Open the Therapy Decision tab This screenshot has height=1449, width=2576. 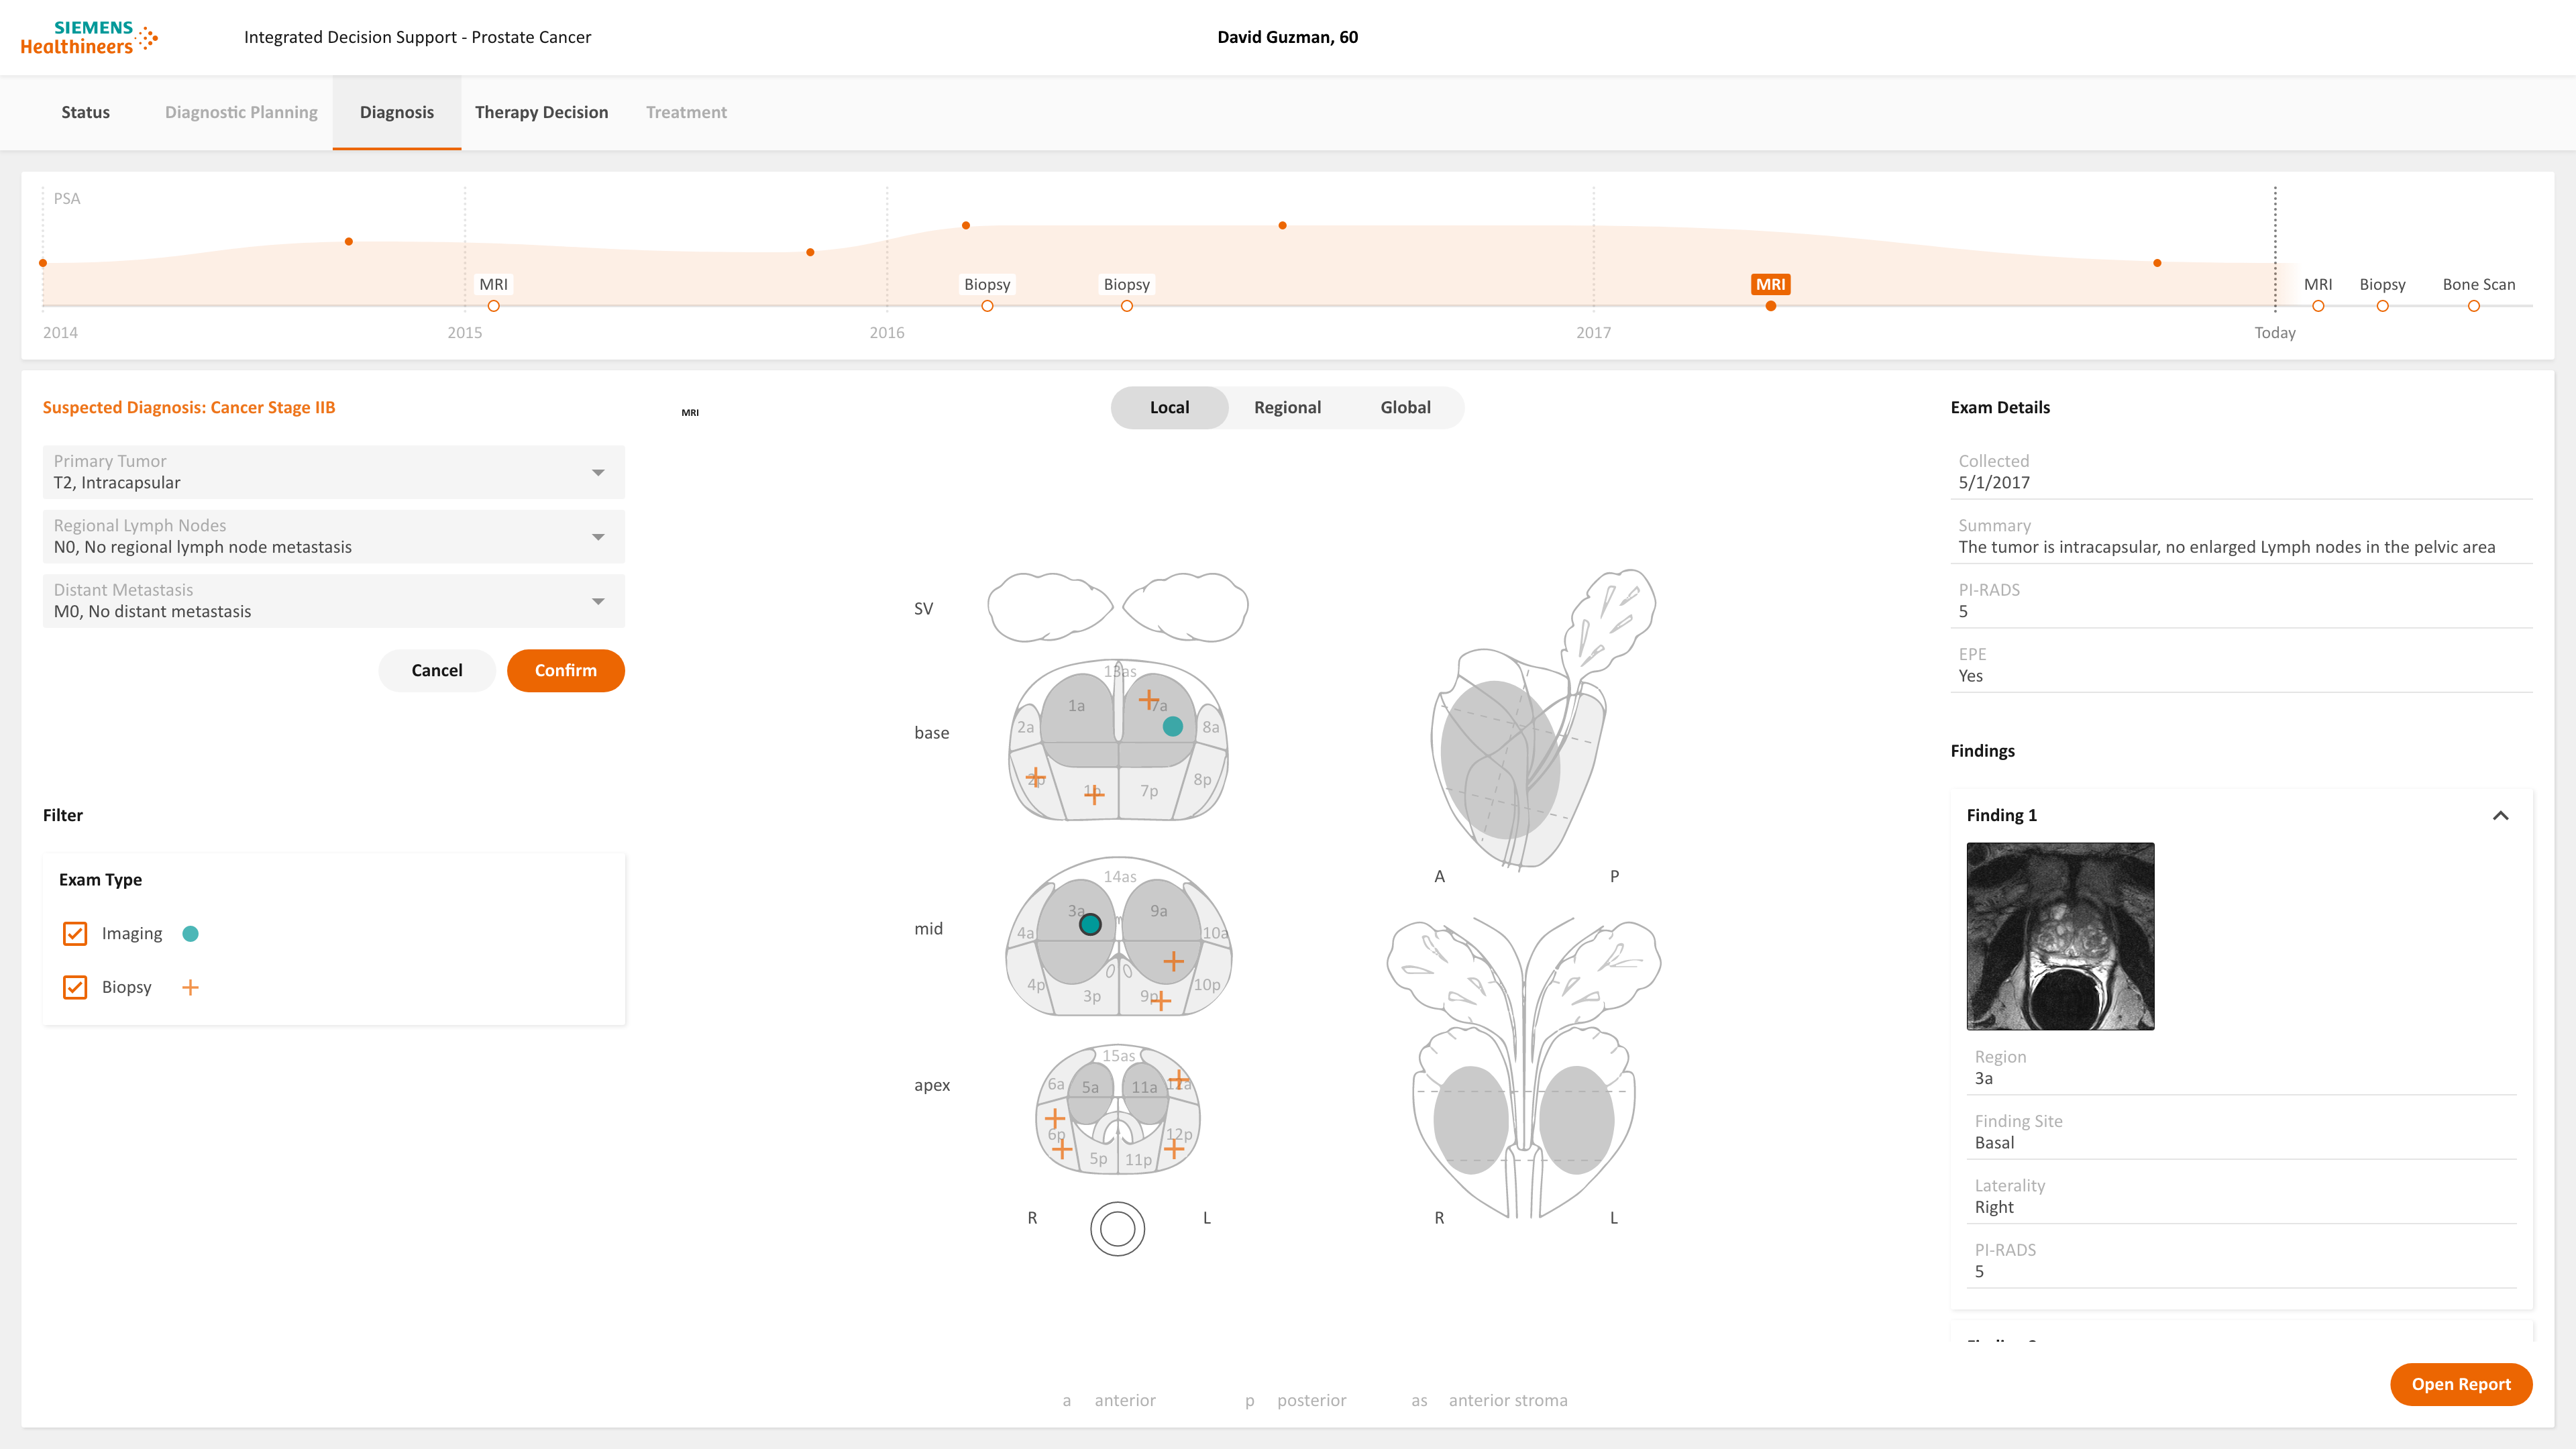(541, 112)
